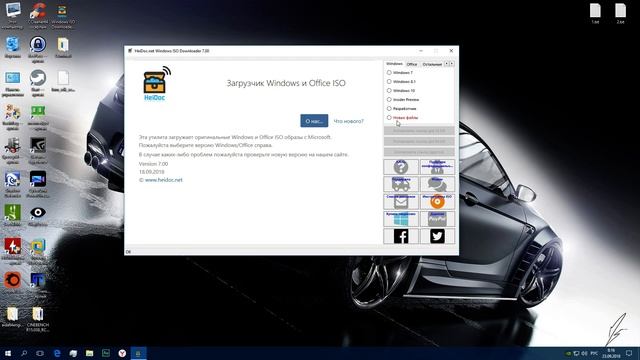Open the NVIDIA desktop shortcut
Screen dimensions: 640x360
pos(38,150)
